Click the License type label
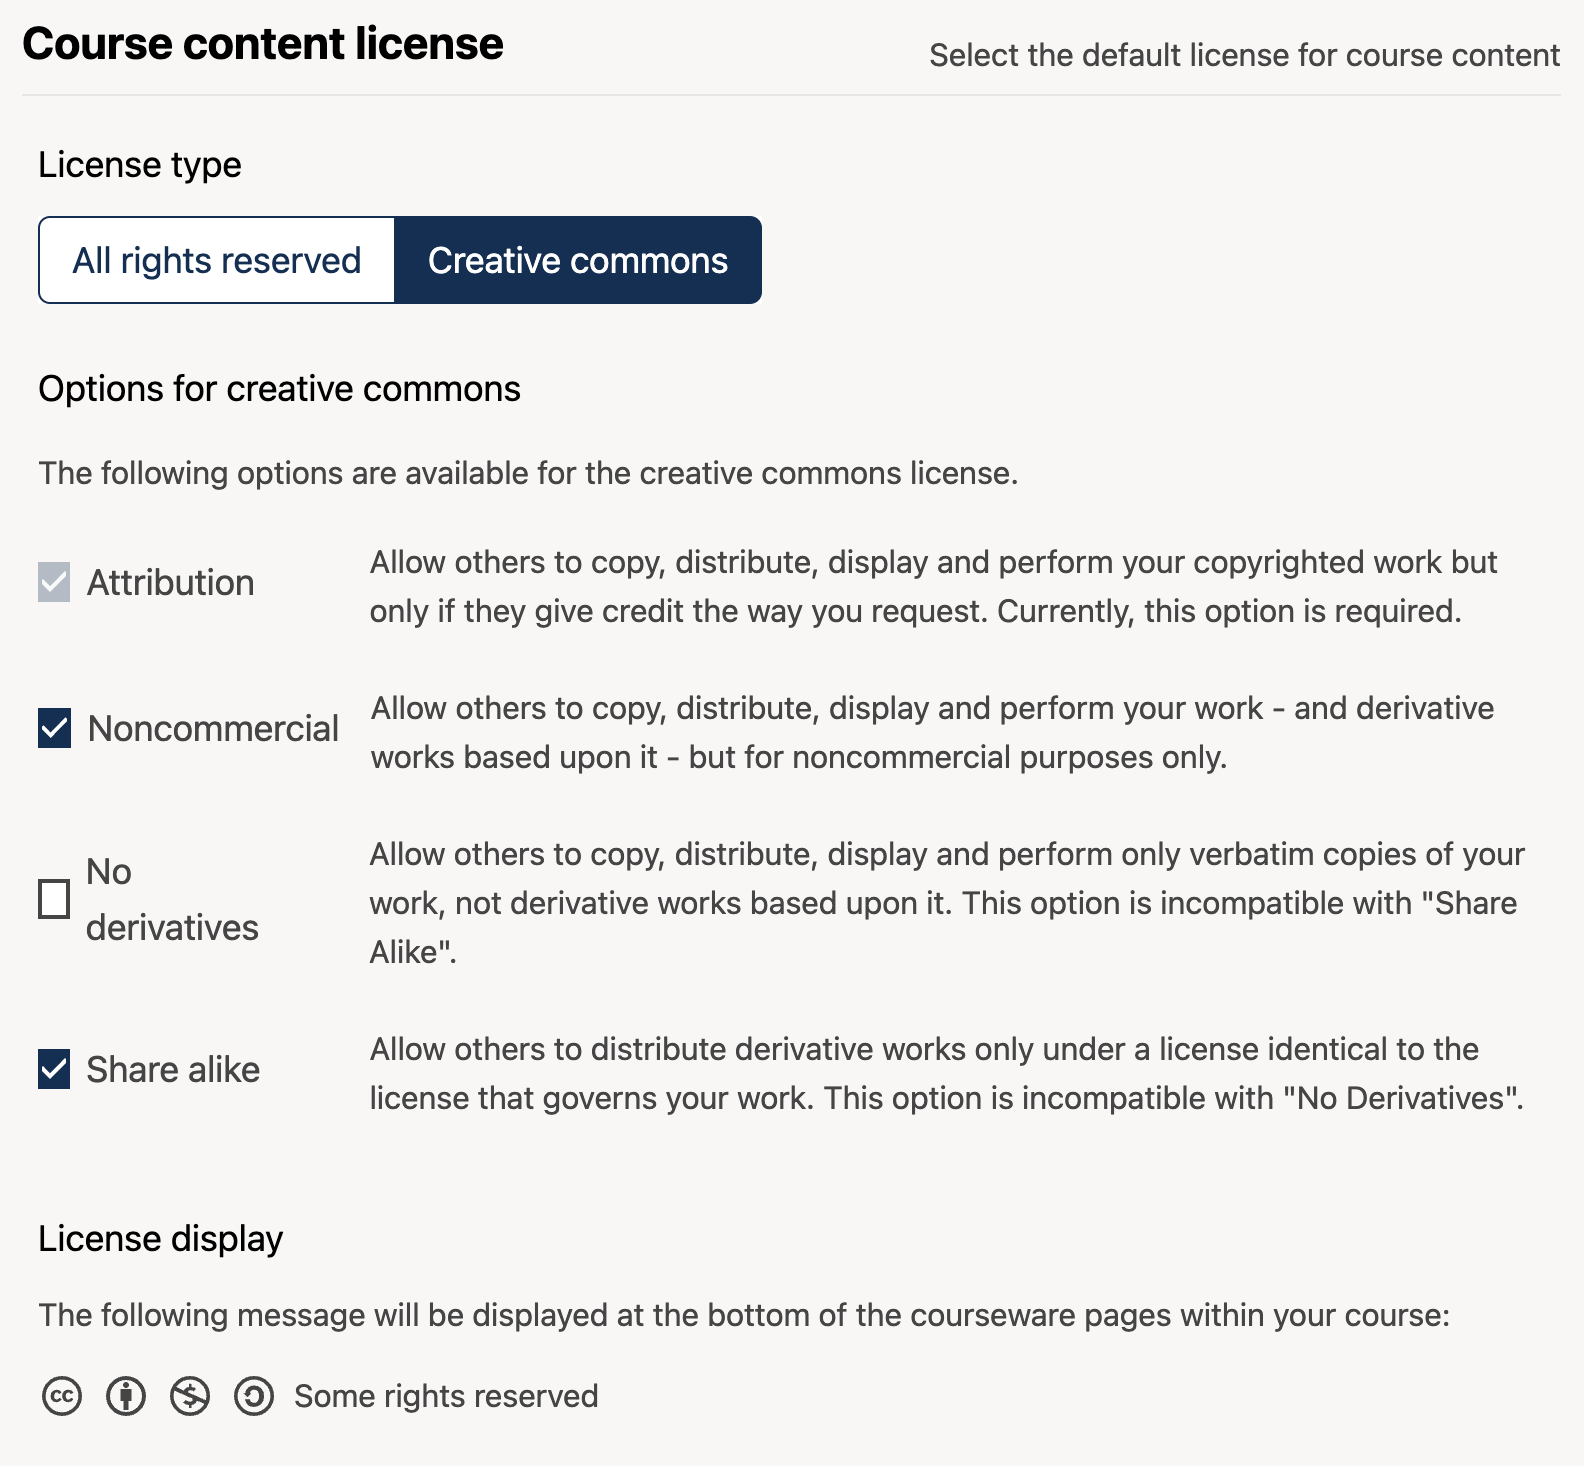Screen dimensions: 1584x1466 (x=140, y=165)
